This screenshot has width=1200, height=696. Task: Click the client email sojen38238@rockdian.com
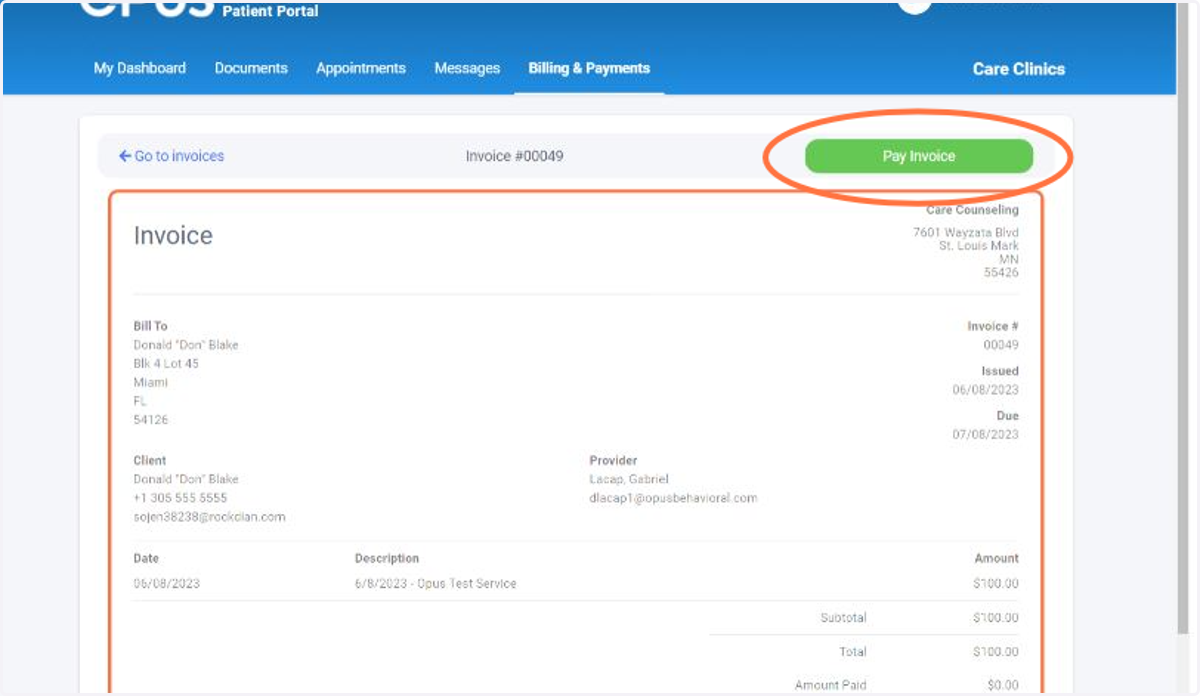[x=210, y=517]
